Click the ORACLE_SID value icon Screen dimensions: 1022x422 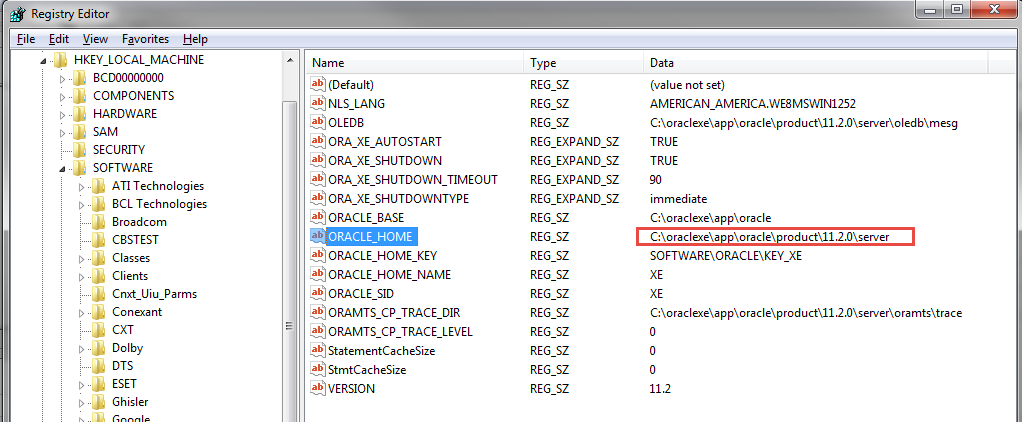[317, 293]
